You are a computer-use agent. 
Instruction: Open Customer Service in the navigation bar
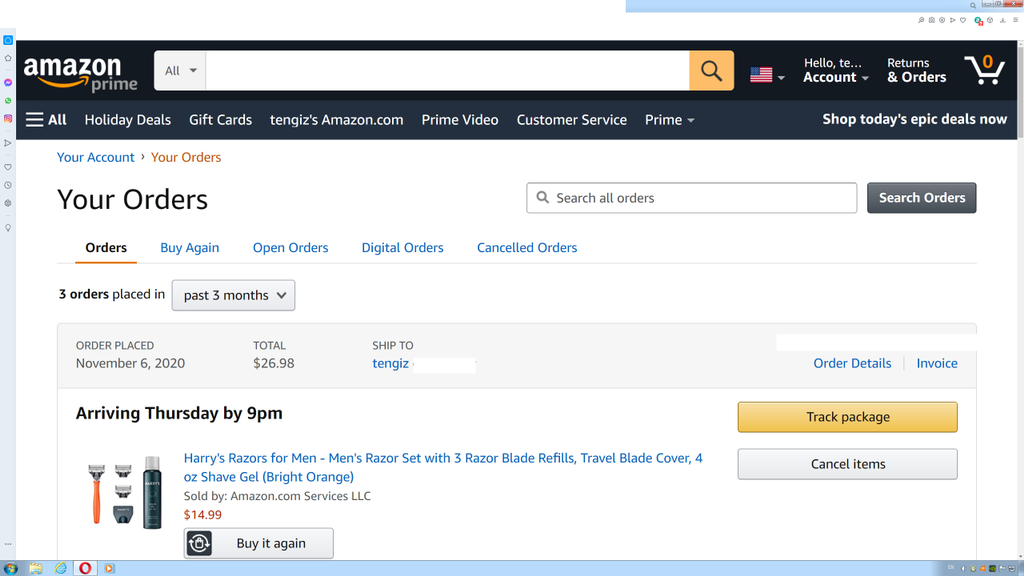pos(571,120)
